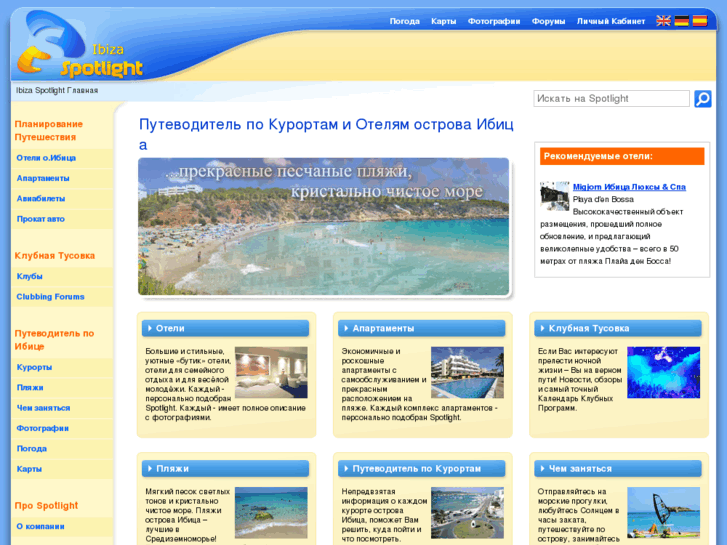This screenshot has width=727, height=545.
Task: Open Курорты sidebar link
Action: (62, 367)
